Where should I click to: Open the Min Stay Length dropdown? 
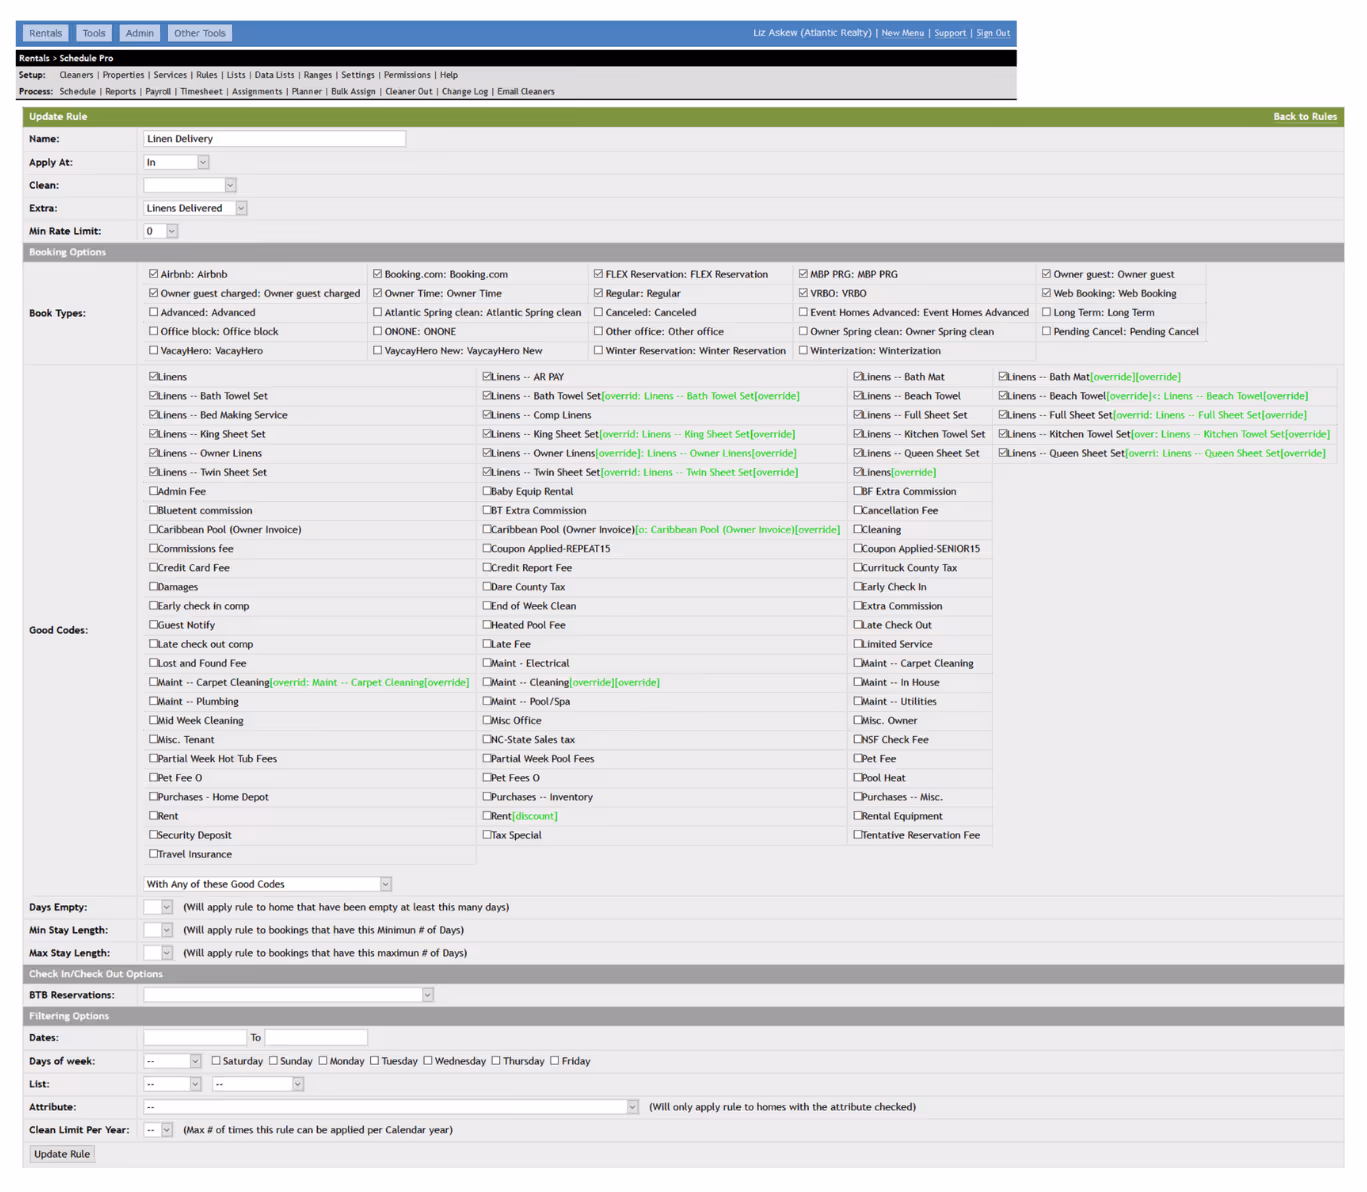point(158,930)
